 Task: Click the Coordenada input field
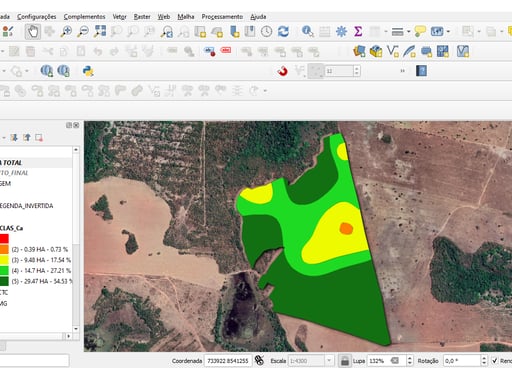(227, 361)
